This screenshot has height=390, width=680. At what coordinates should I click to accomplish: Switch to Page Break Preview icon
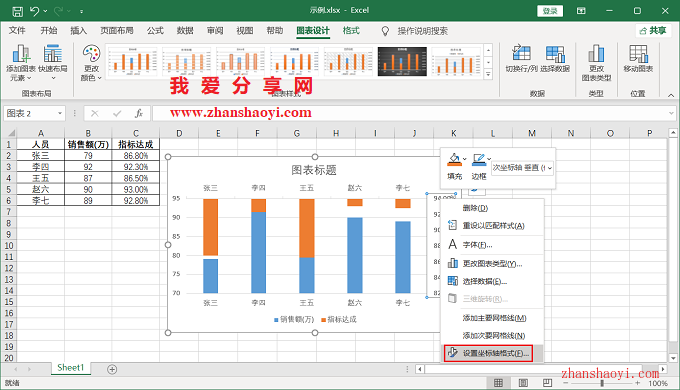pos(547,383)
